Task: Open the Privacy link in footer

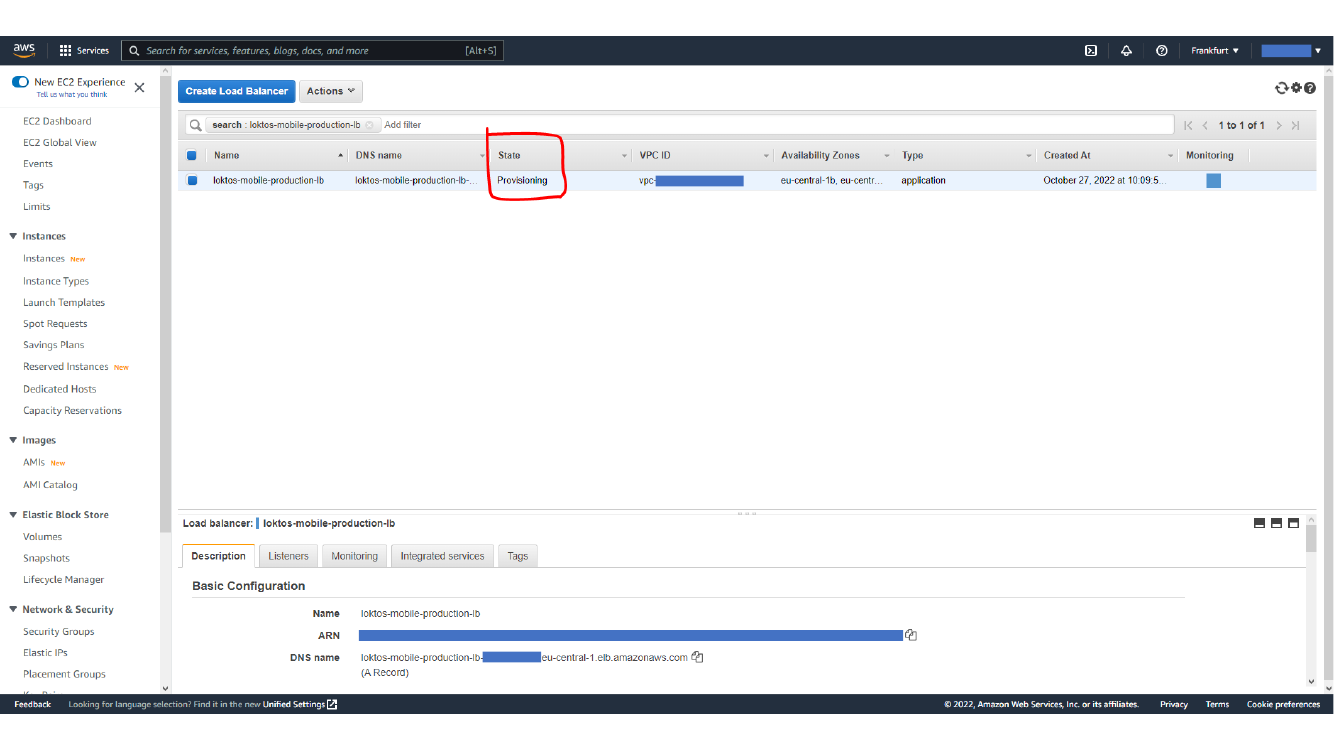Action: pyautogui.click(x=1173, y=704)
